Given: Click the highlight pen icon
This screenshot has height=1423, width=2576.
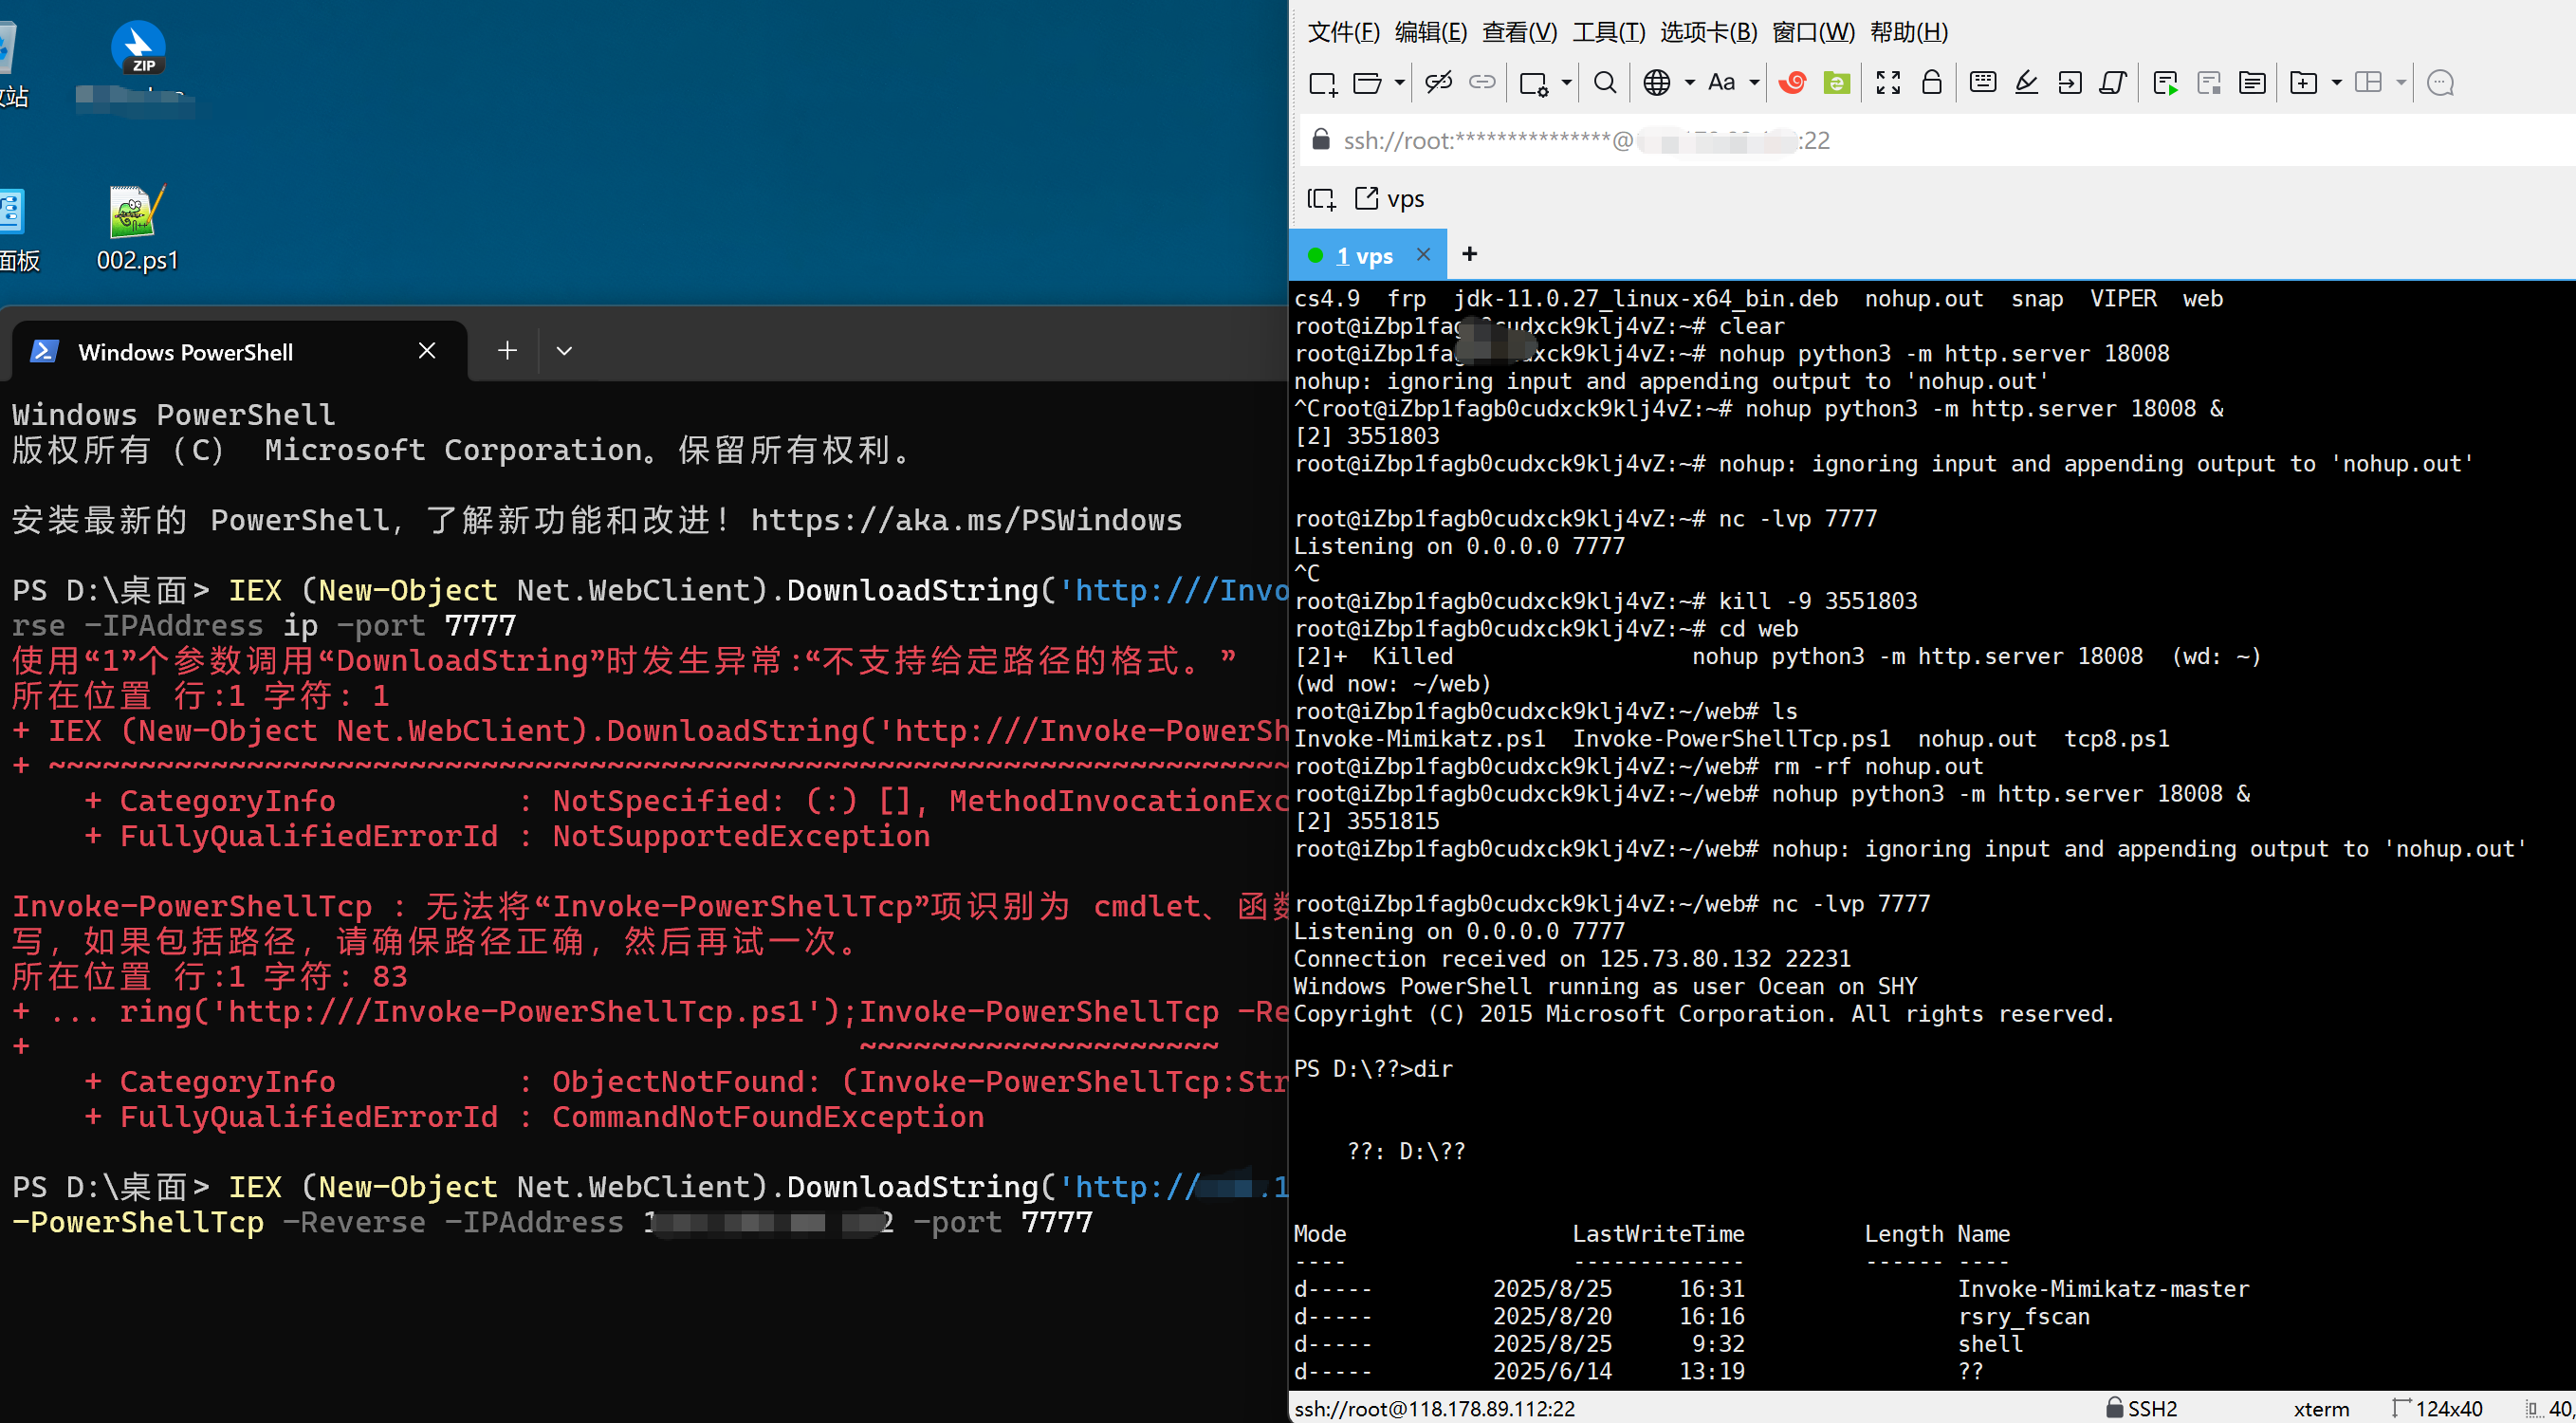Looking at the screenshot, I should (2027, 82).
